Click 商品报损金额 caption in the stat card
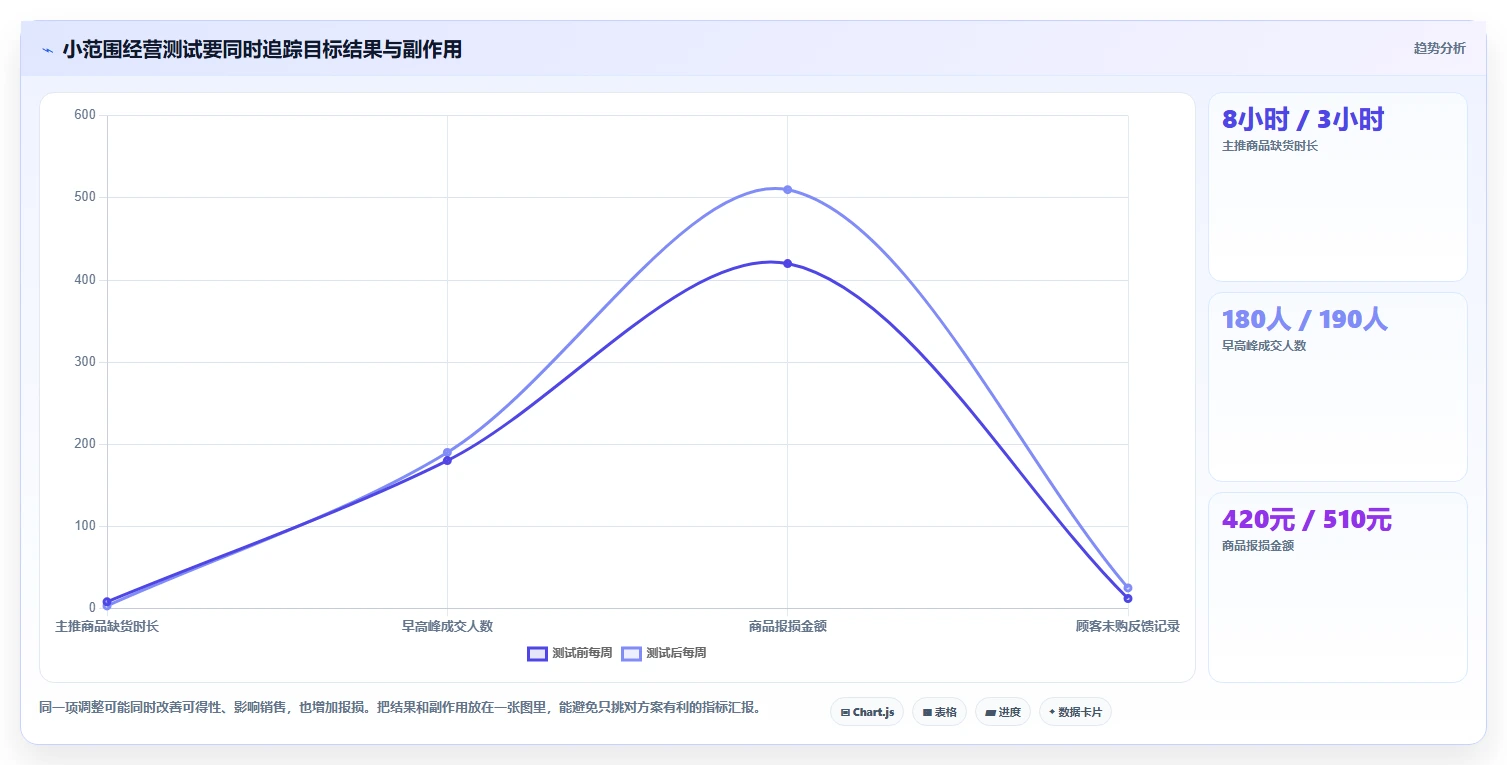This screenshot has height=765, width=1507. pos(1258,546)
